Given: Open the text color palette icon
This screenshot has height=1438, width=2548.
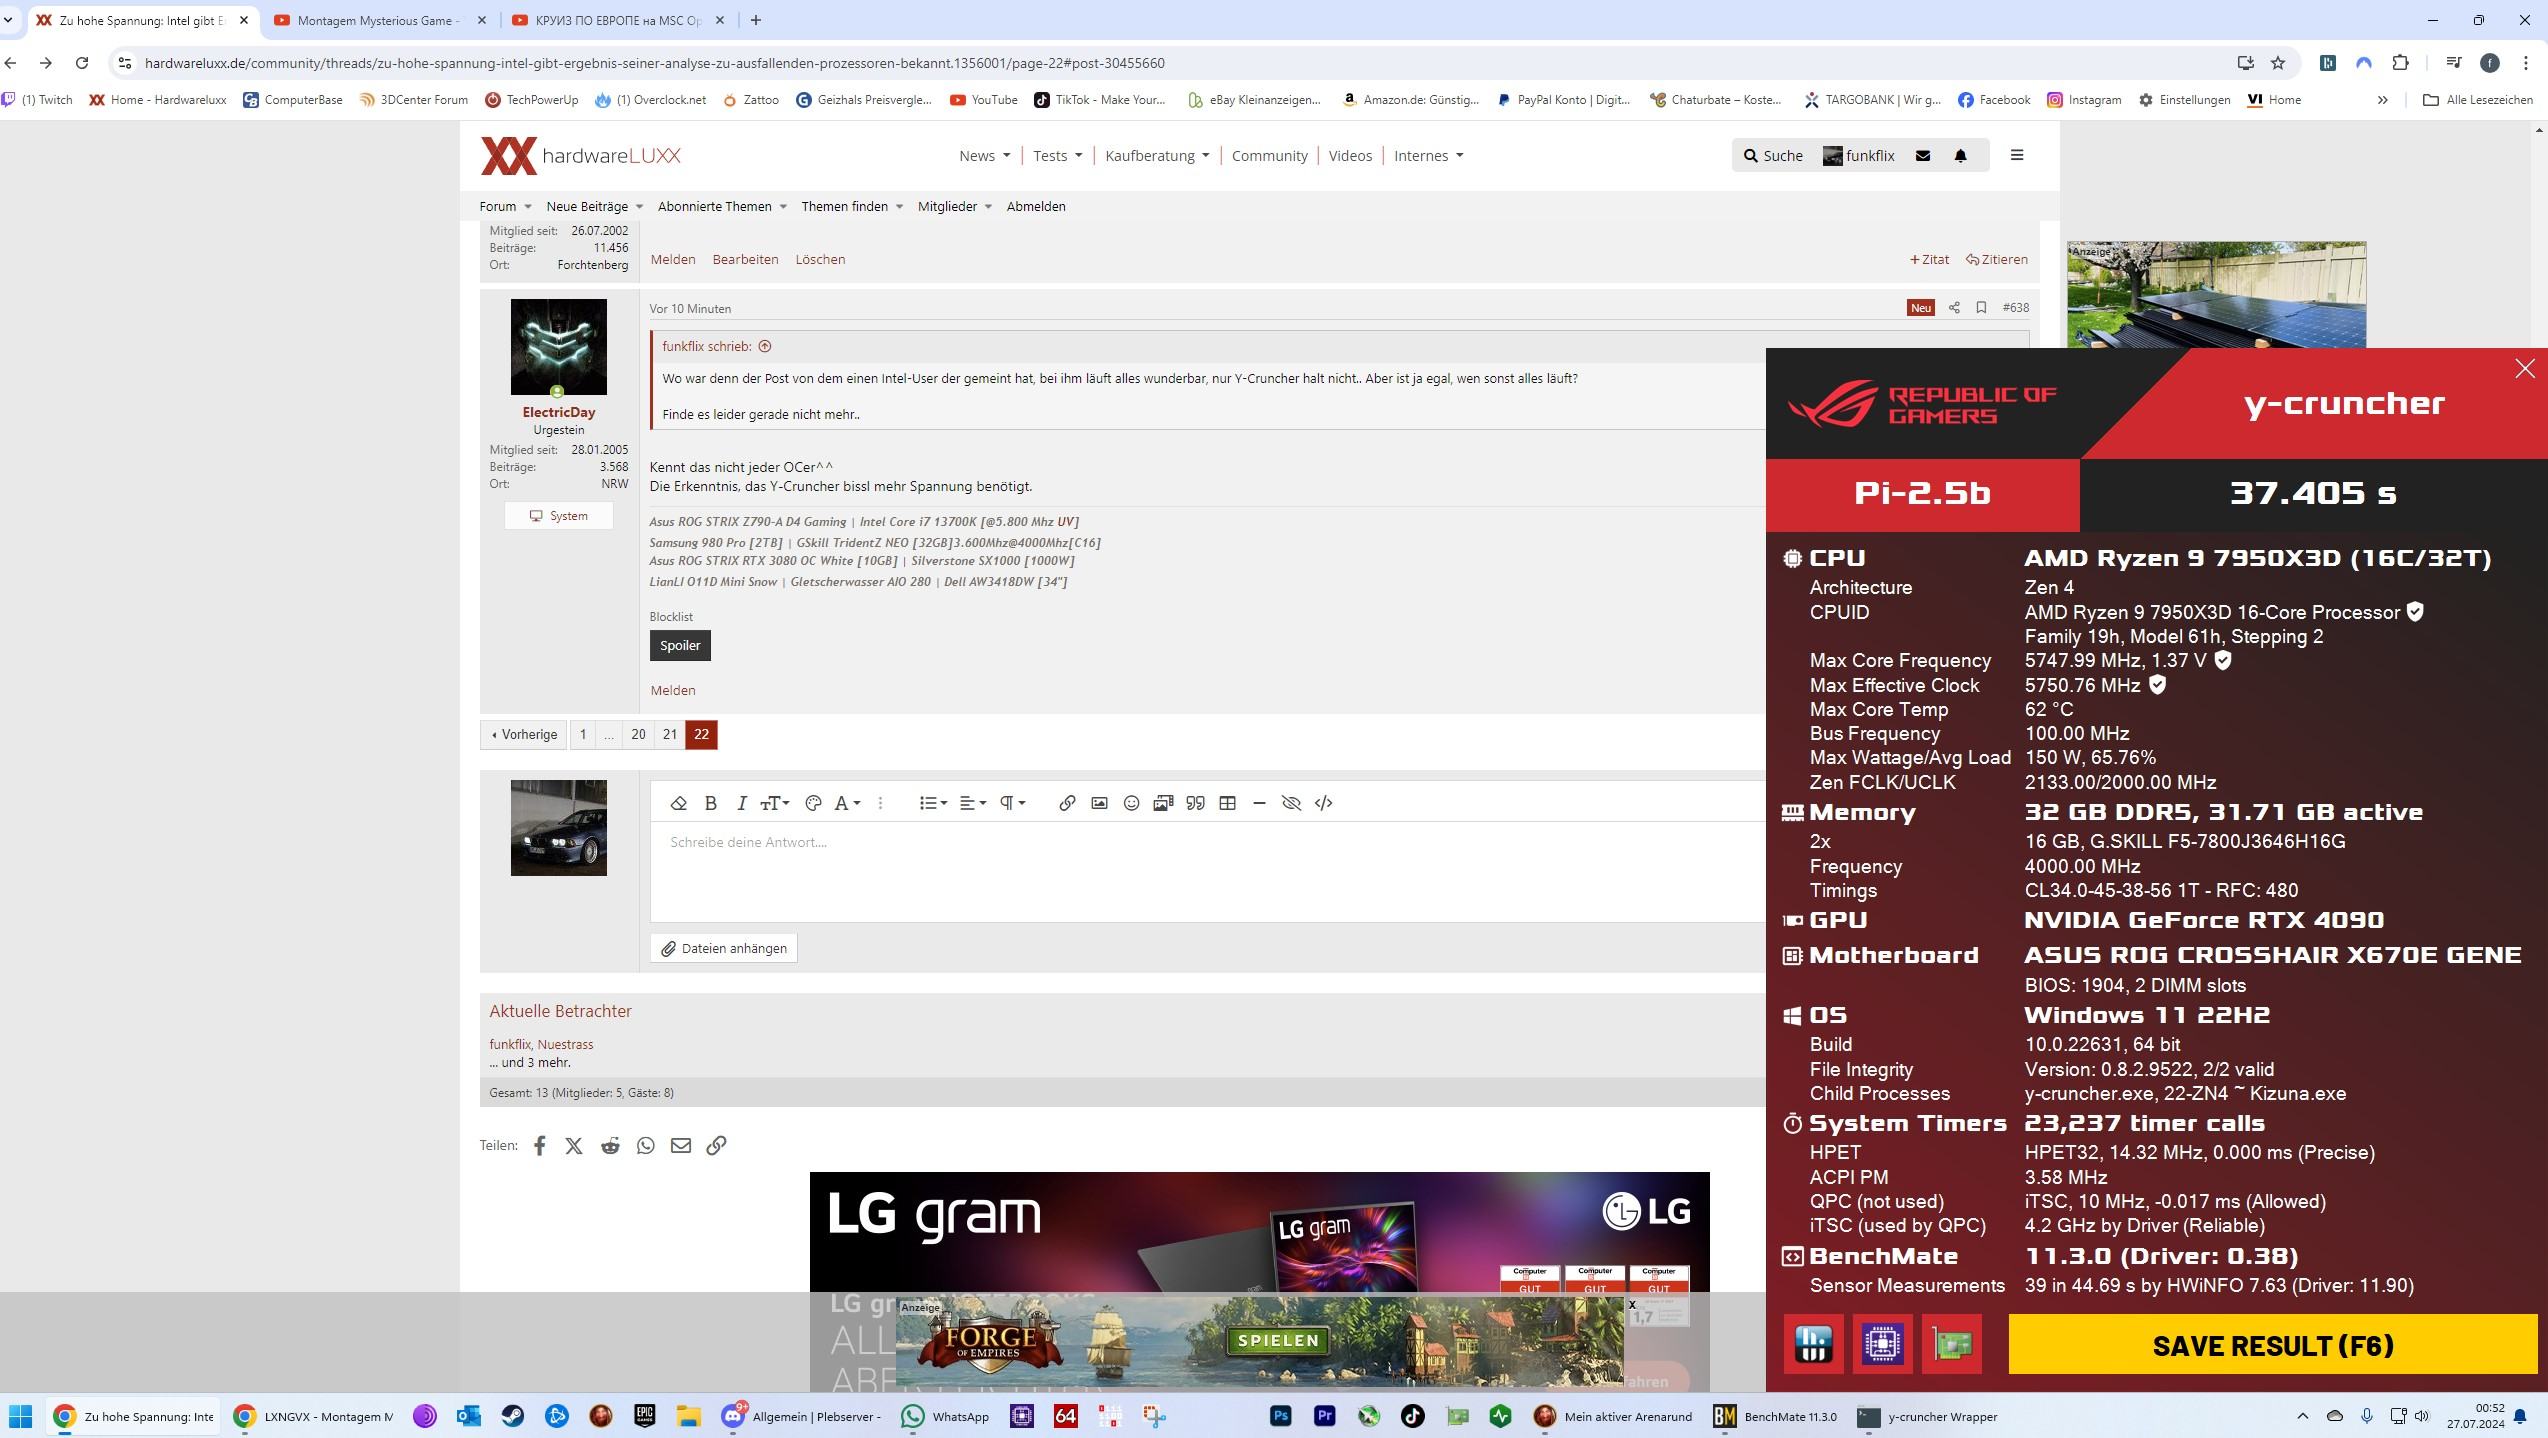Looking at the screenshot, I should coord(813,803).
